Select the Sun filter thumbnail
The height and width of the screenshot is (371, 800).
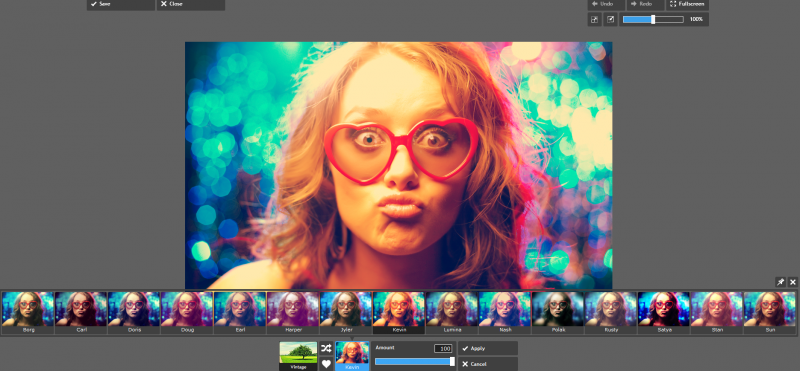pos(770,313)
